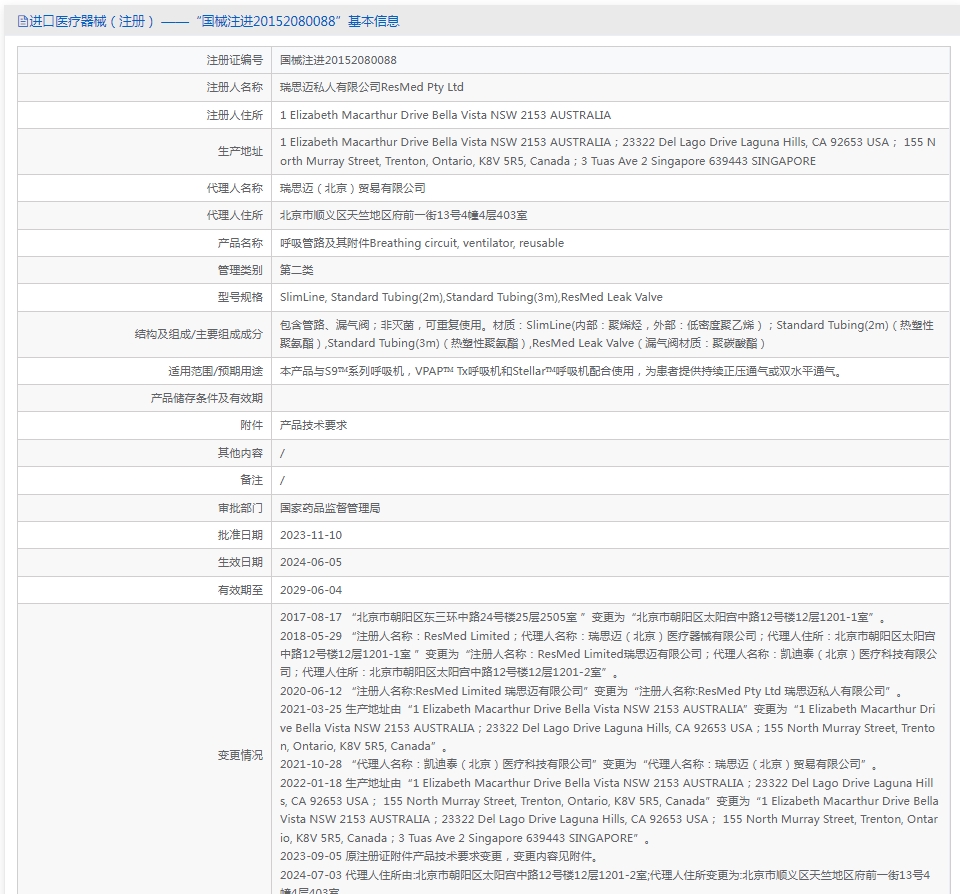Select the 2022-01-18 生产地址 change record

(x=609, y=810)
